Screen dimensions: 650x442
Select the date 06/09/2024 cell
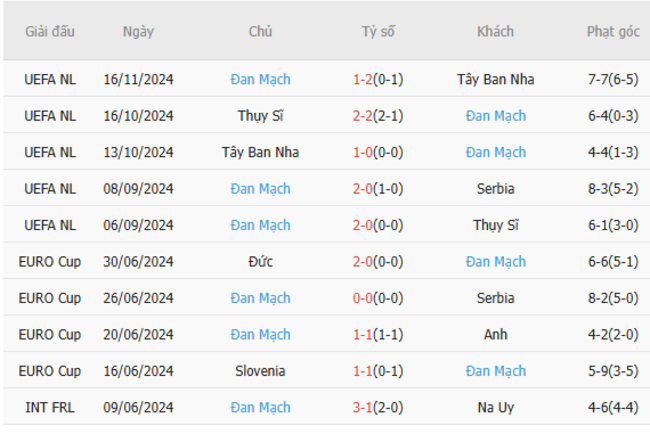click(x=138, y=225)
